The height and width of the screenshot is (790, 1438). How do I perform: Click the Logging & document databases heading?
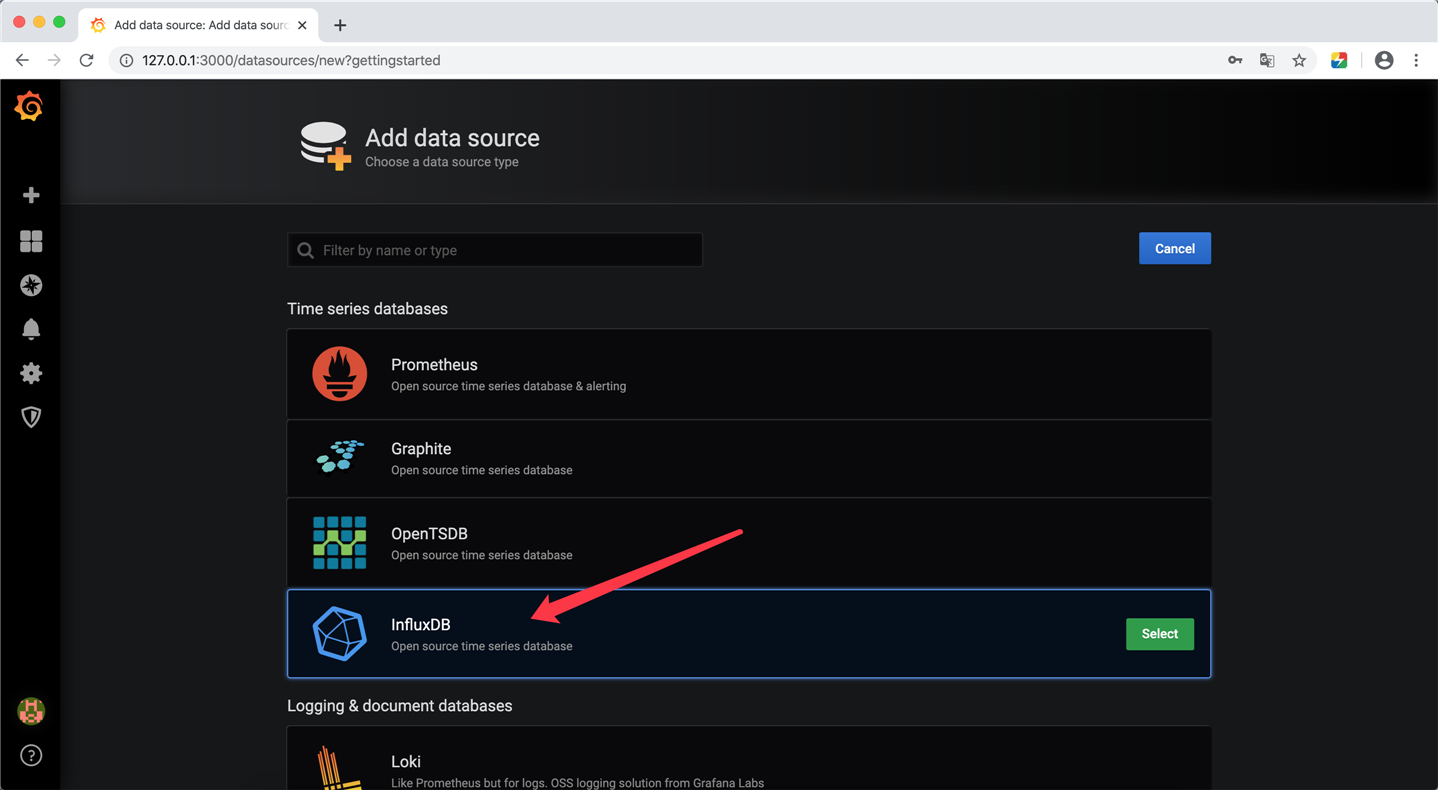pos(399,706)
